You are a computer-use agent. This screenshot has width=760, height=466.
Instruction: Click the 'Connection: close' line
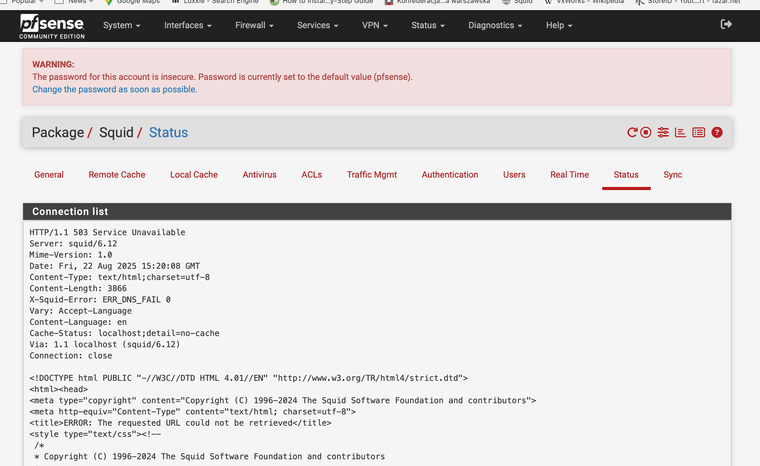click(x=71, y=355)
